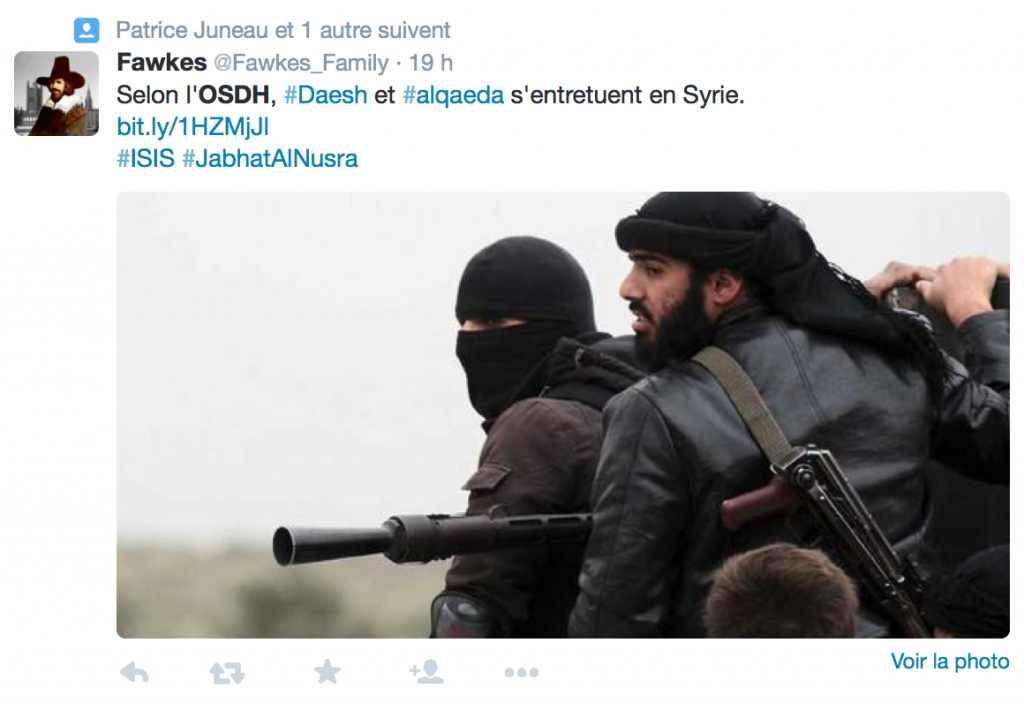Open the #JabhatAlNusra hashtag

(270, 159)
